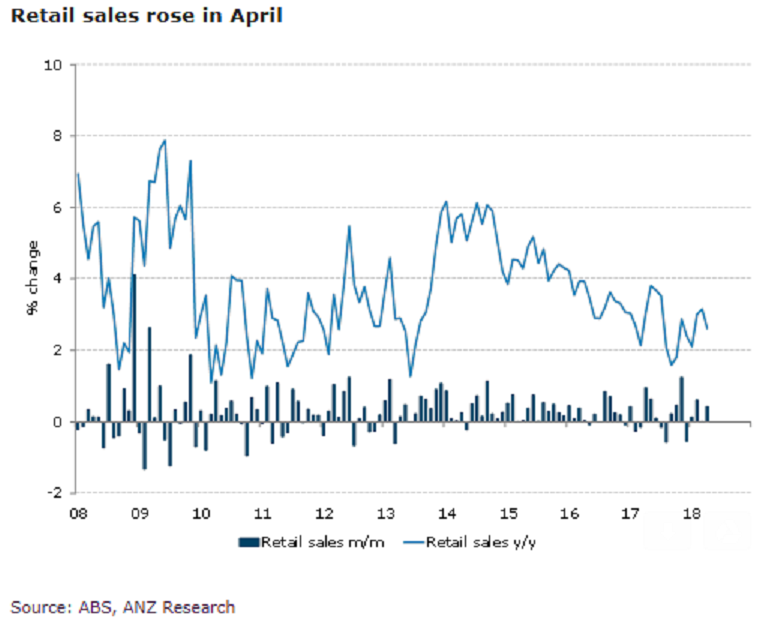Click the 09 year label on x-axis

pos(140,514)
